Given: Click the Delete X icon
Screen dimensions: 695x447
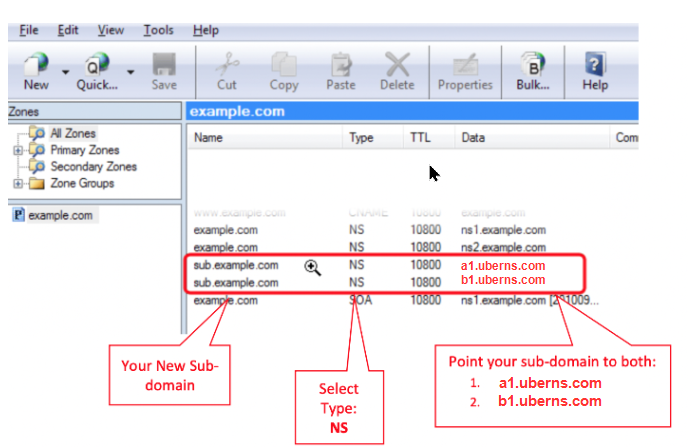Looking at the screenshot, I should pyautogui.click(x=397, y=65).
